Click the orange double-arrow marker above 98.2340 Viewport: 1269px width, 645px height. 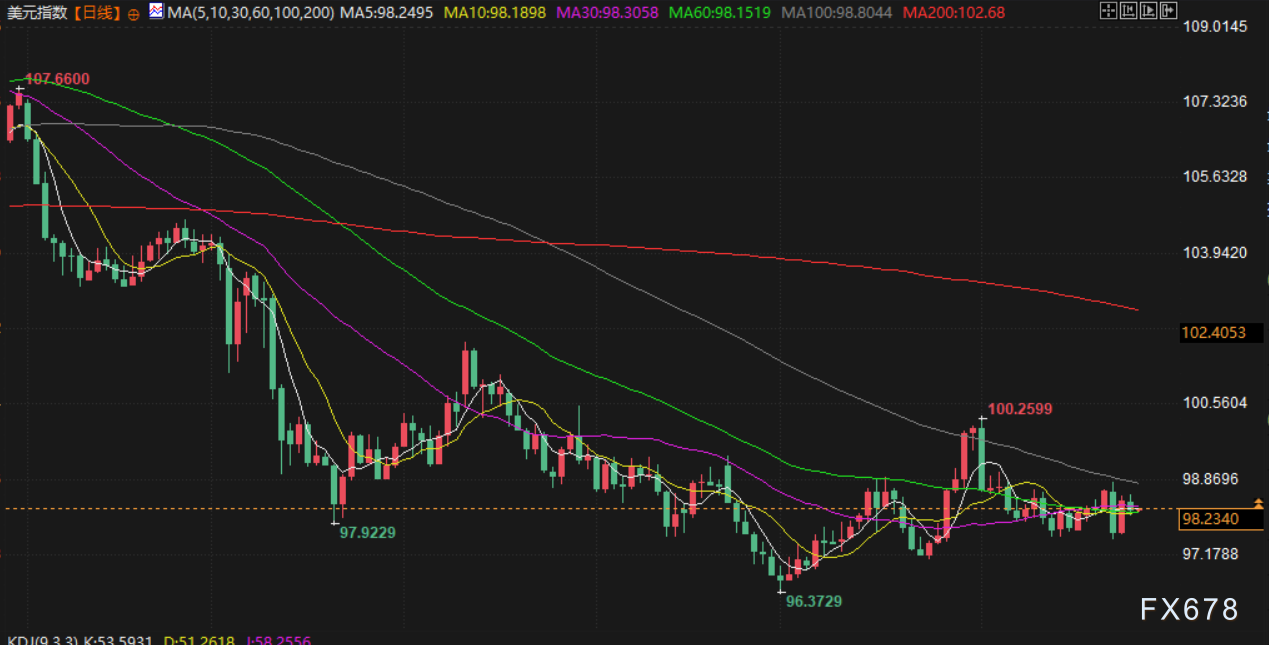point(1258,504)
